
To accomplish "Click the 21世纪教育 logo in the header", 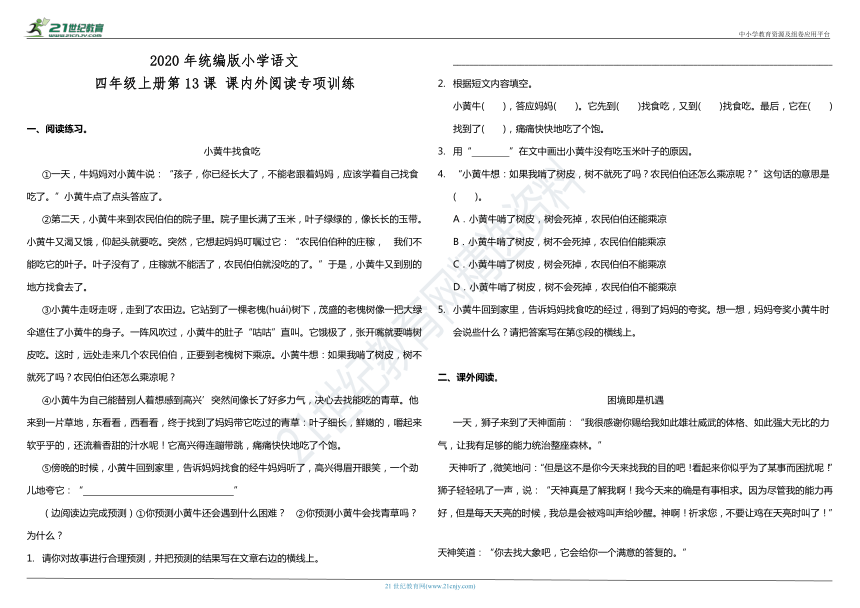I will pyautogui.click(x=65, y=28).
